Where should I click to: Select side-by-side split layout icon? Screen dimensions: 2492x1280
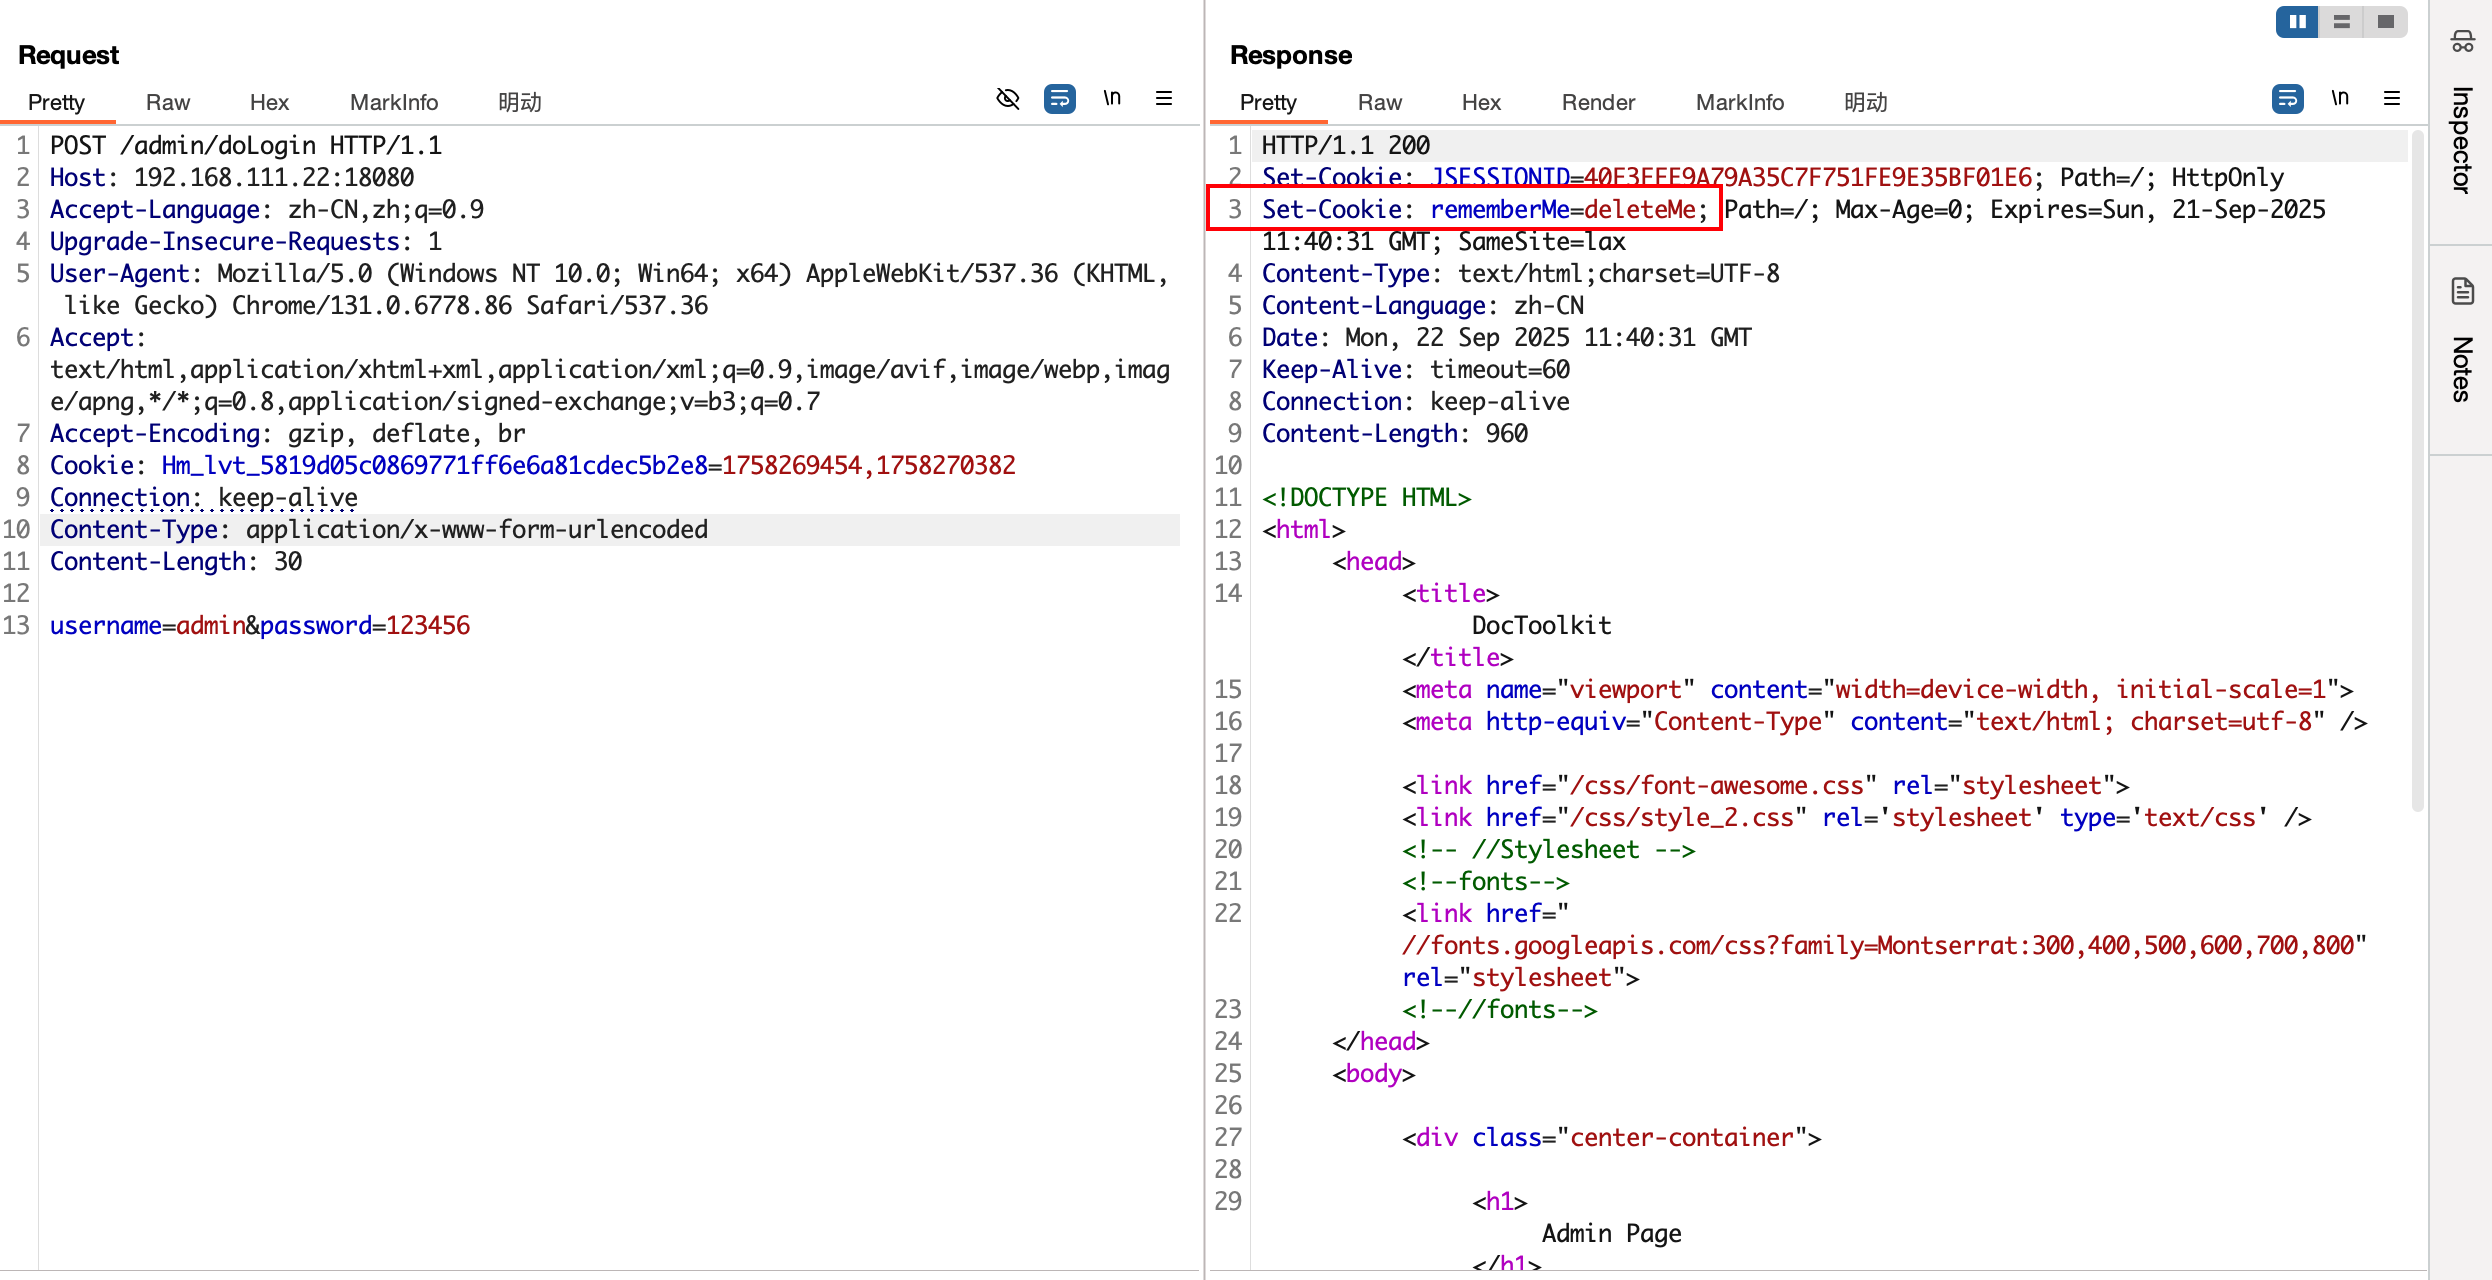[2298, 21]
